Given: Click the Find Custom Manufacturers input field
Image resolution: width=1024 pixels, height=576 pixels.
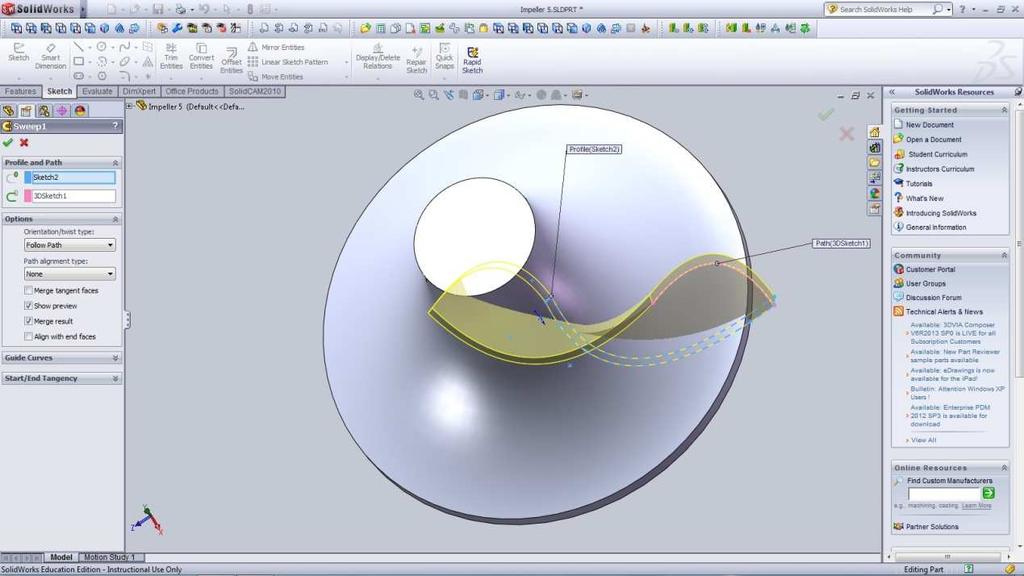Looking at the screenshot, I should [x=944, y=493].
